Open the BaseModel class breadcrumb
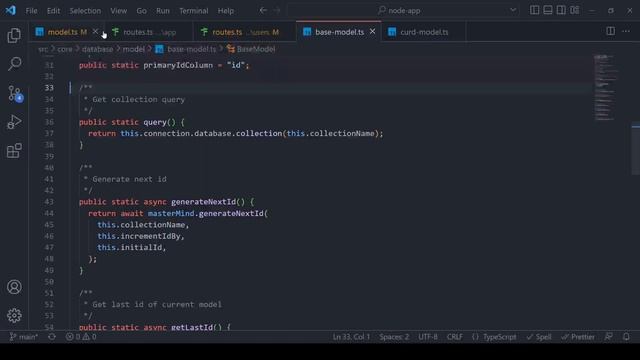This screenshot has height=360, width=640. point(251,49)
